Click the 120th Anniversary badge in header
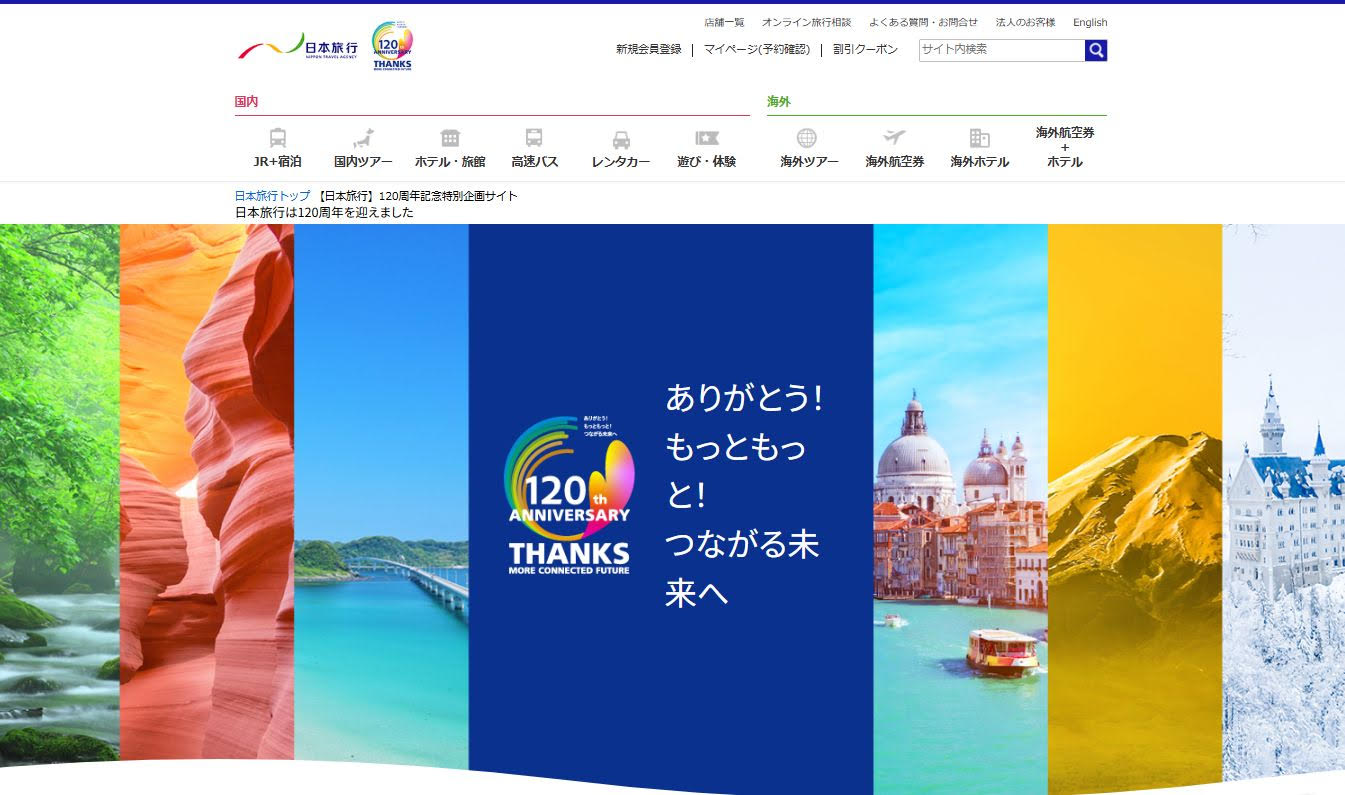This screenshot has width=1345, height=795. 392,45
